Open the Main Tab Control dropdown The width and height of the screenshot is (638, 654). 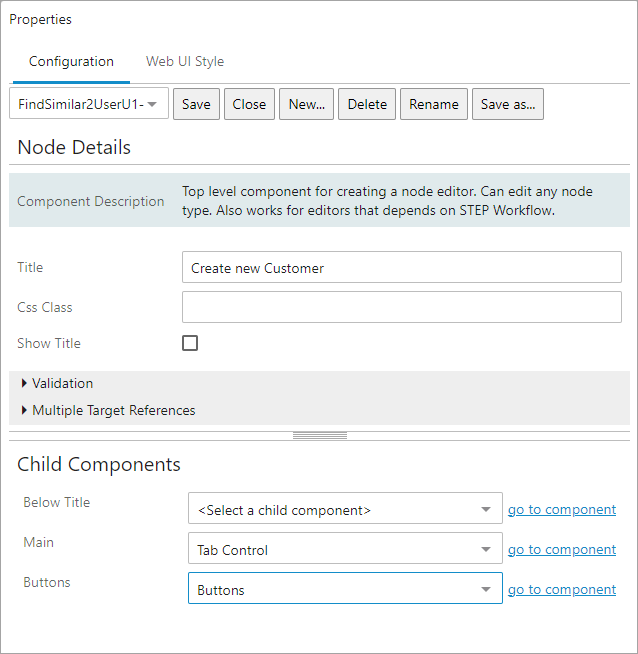(x=345, y=548)
